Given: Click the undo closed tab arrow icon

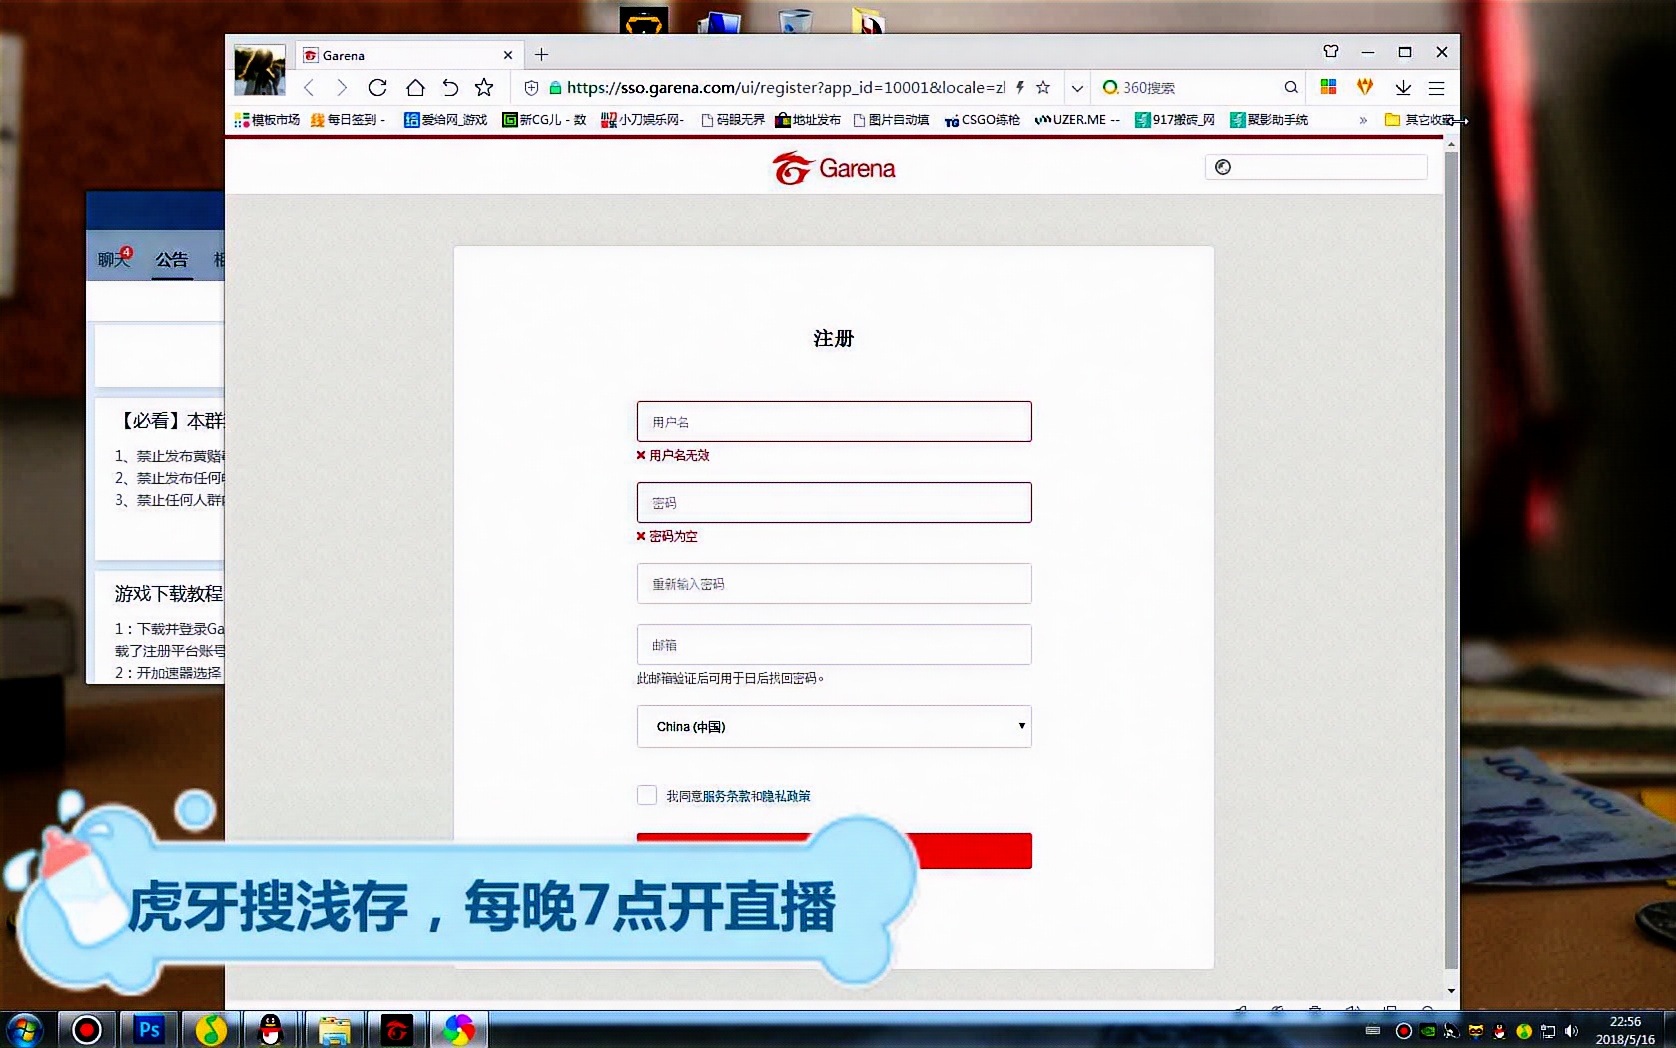Looking at the screenshot, I should coord(450,88).
